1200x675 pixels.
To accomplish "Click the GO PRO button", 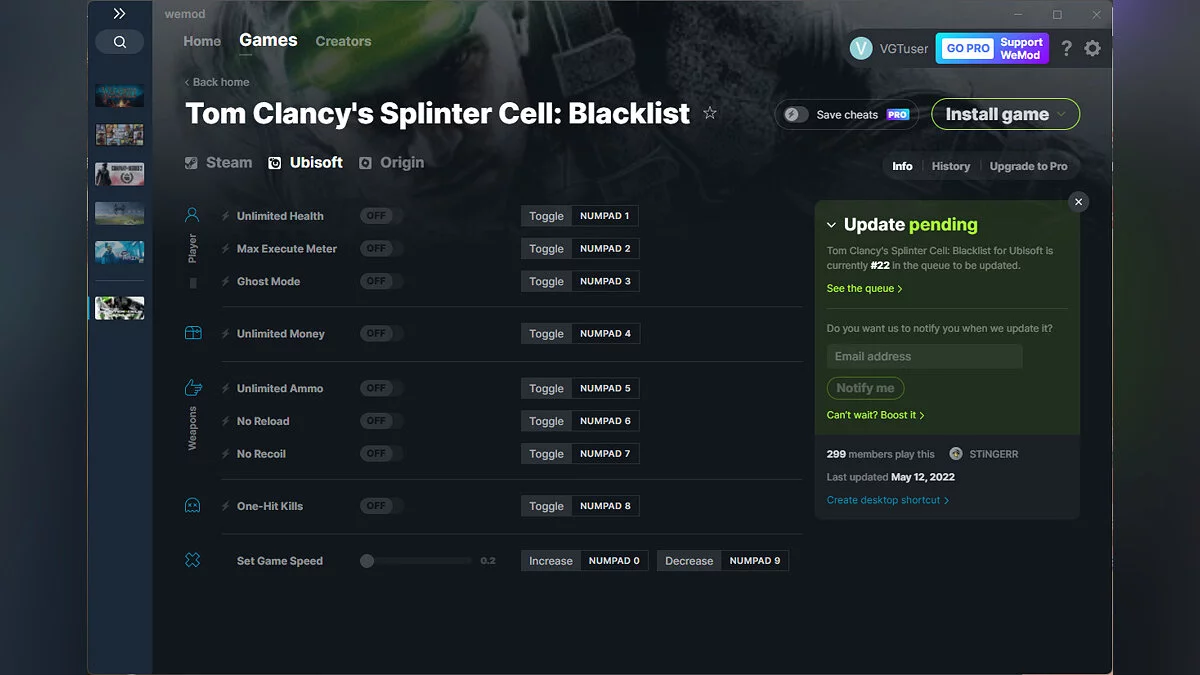I will [x=966, y=47].
